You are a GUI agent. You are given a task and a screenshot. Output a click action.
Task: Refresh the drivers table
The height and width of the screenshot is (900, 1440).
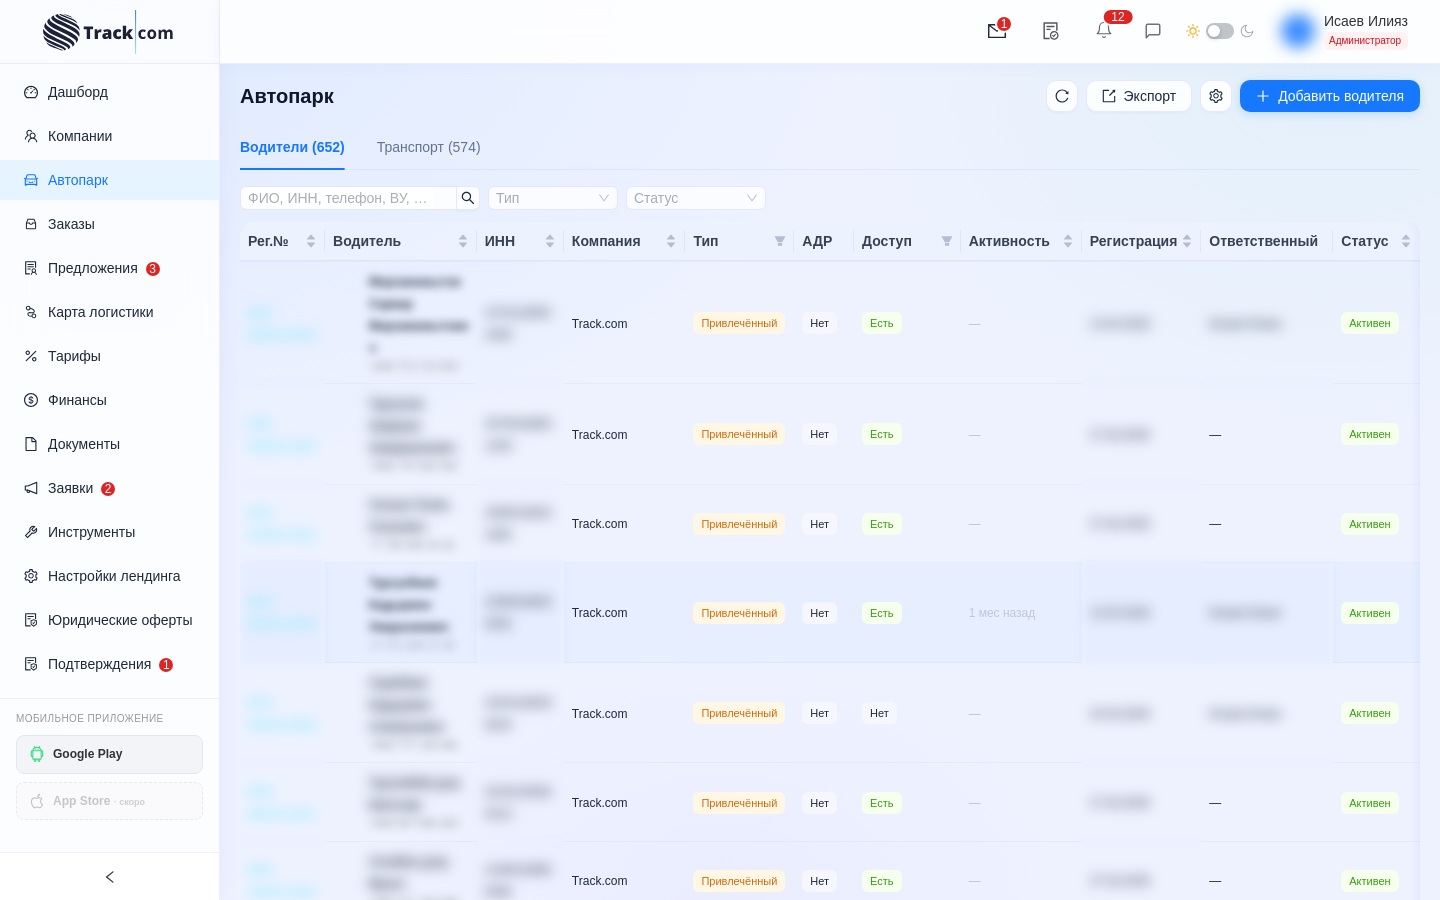coord(1062,96)
